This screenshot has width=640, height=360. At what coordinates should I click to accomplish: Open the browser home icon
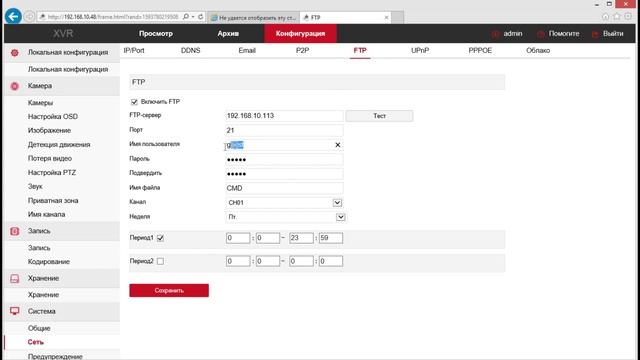coord(605,16)
